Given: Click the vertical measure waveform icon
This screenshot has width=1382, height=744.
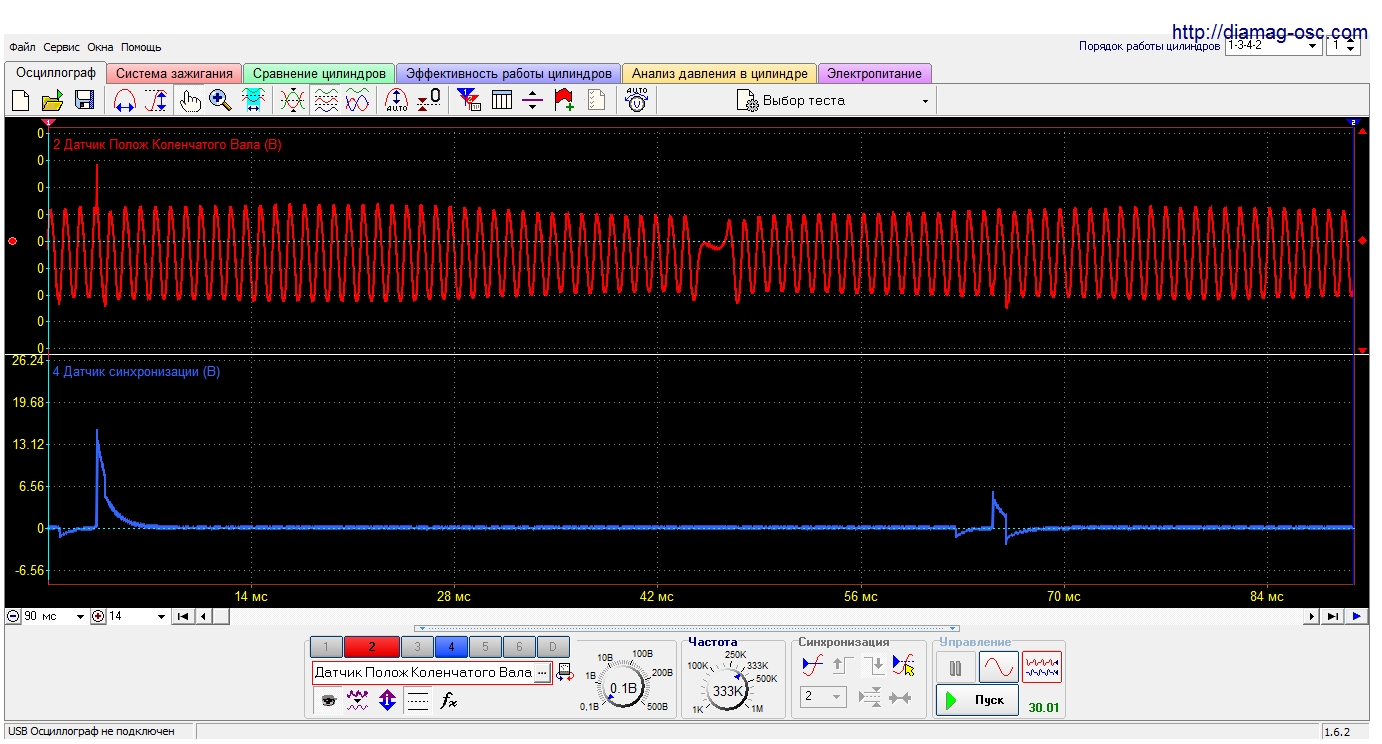Looking at the screenshot, I should [156, 100].
